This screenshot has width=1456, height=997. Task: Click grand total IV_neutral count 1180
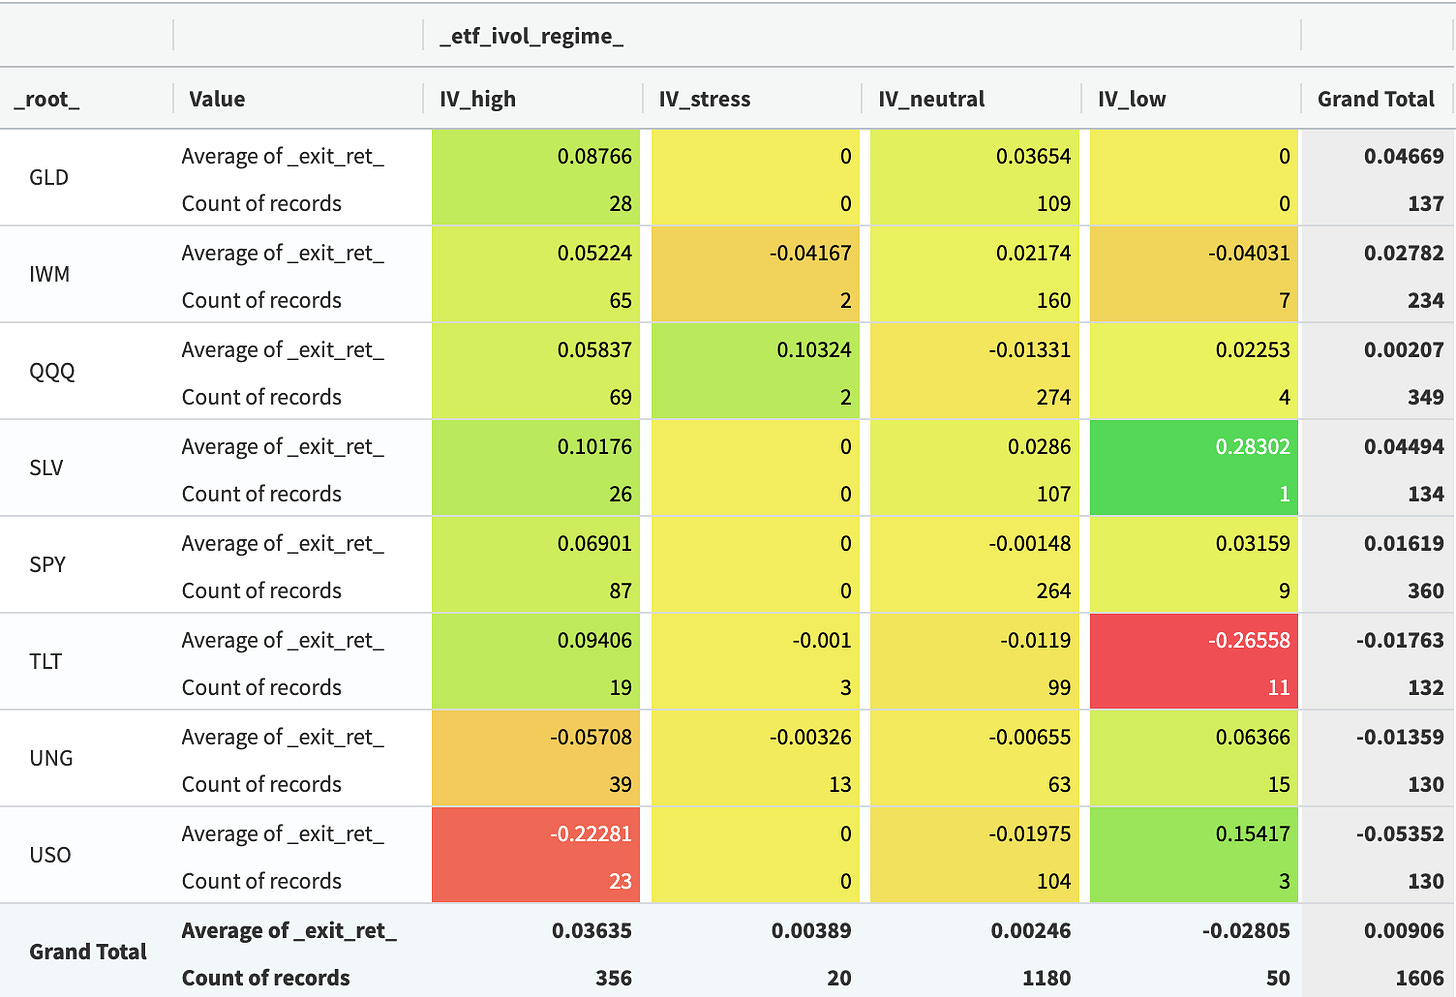click(1047, 978)
